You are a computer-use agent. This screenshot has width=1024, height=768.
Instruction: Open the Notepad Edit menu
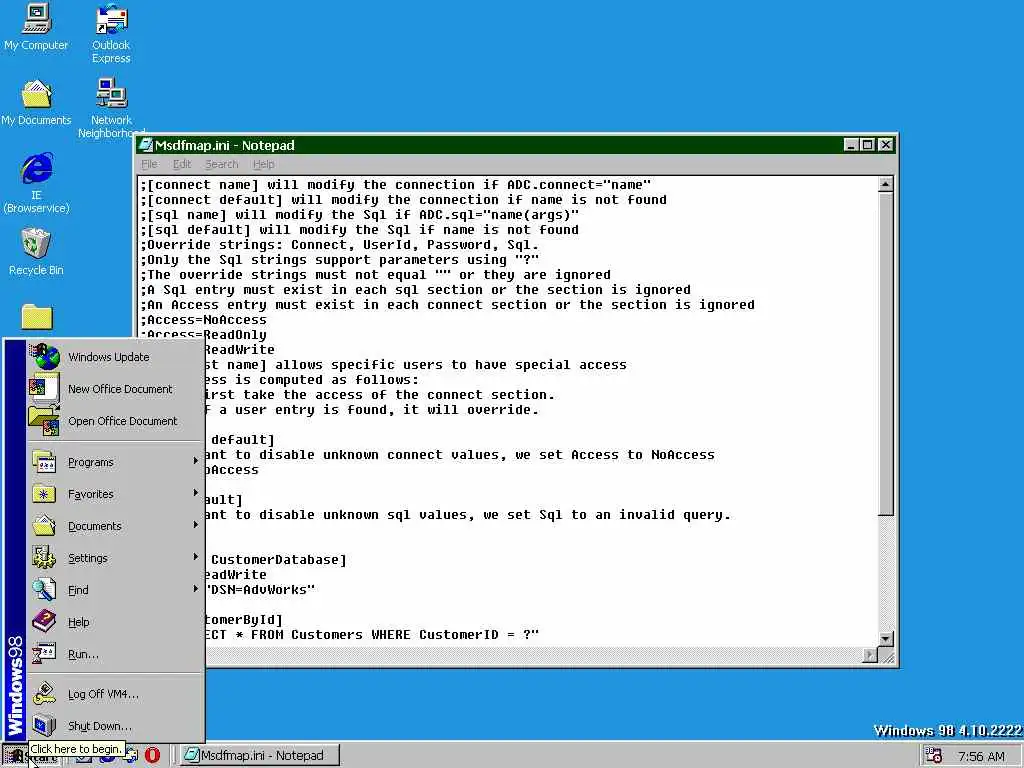(x=182, y=165)
